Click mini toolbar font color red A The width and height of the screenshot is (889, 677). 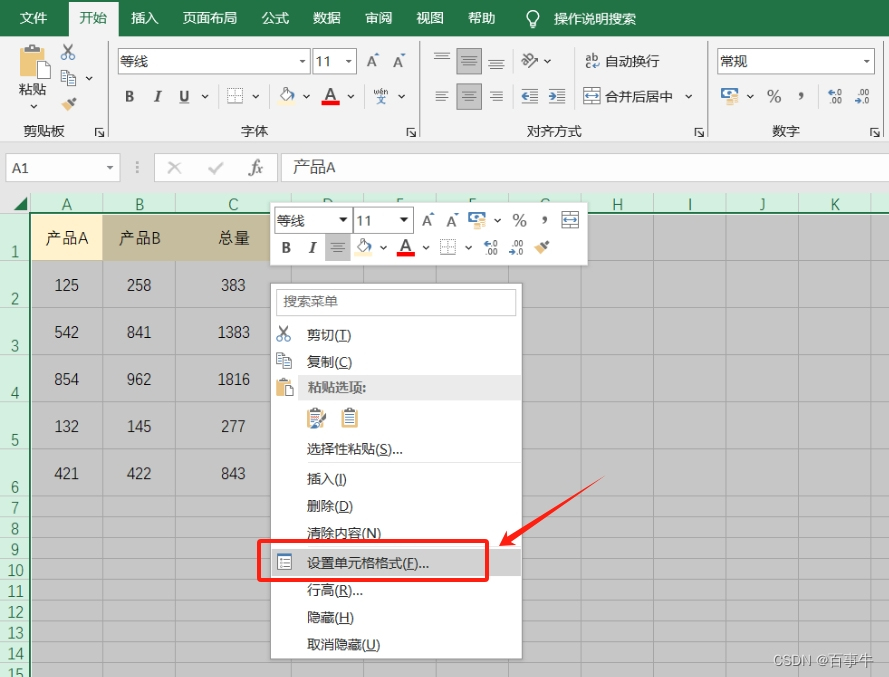tap(405, 247)
